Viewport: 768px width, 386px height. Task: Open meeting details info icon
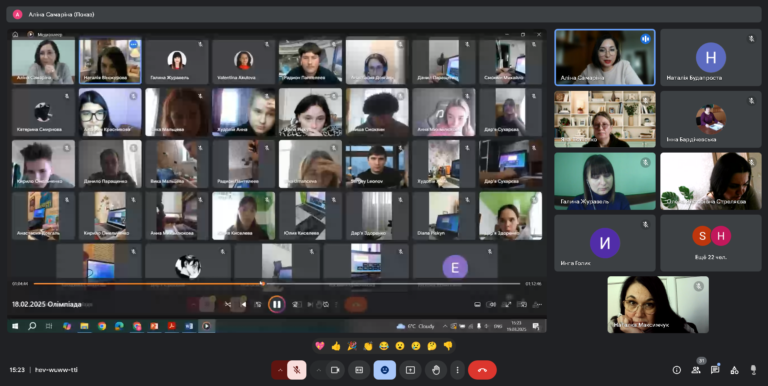[x=676, y=370]
